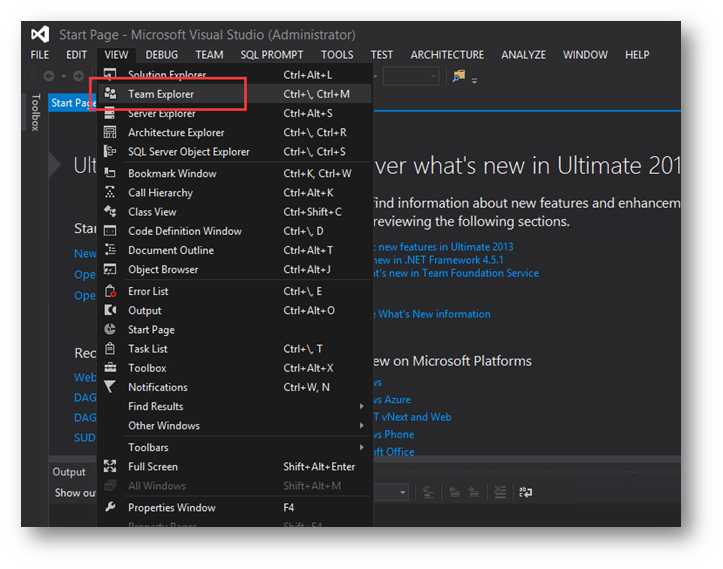Viewport: 723px width, 569px height.
Task: Open the HELP menu
Action: click(637, 55)
